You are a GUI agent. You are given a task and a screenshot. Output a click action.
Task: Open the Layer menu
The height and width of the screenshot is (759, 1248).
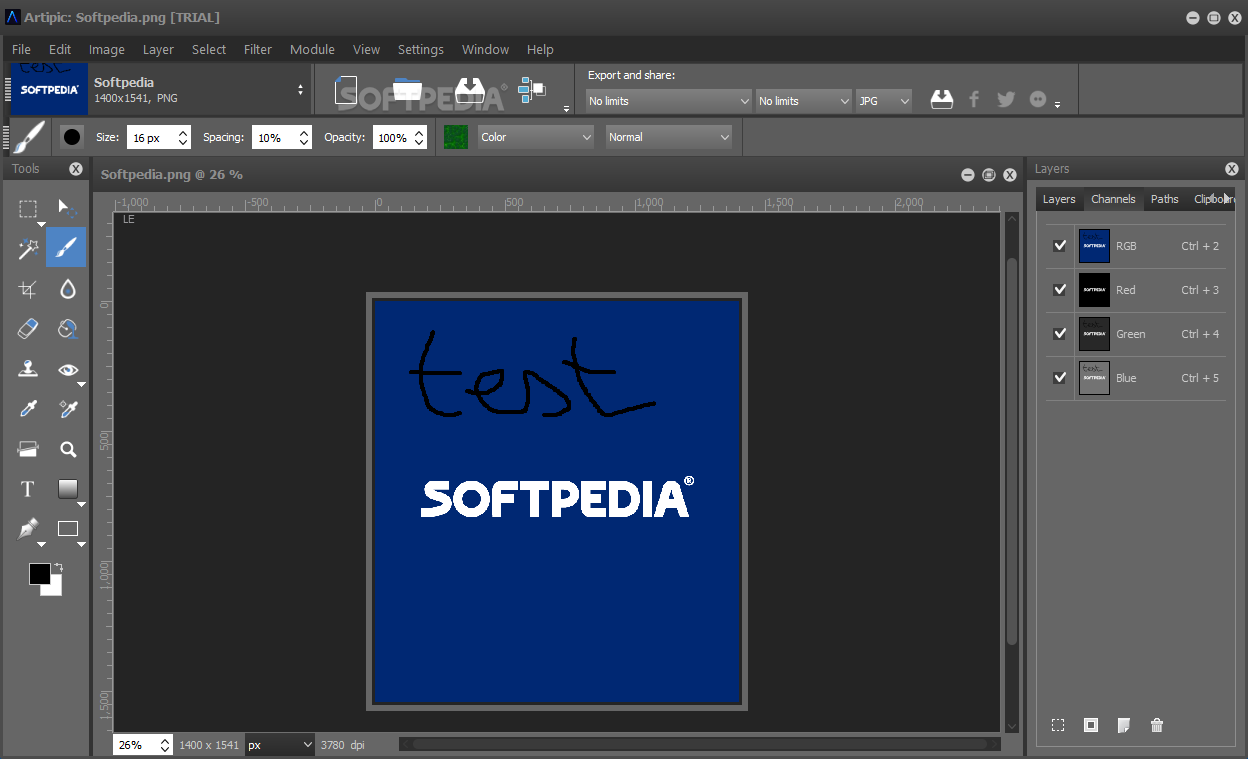pos(158,49)
